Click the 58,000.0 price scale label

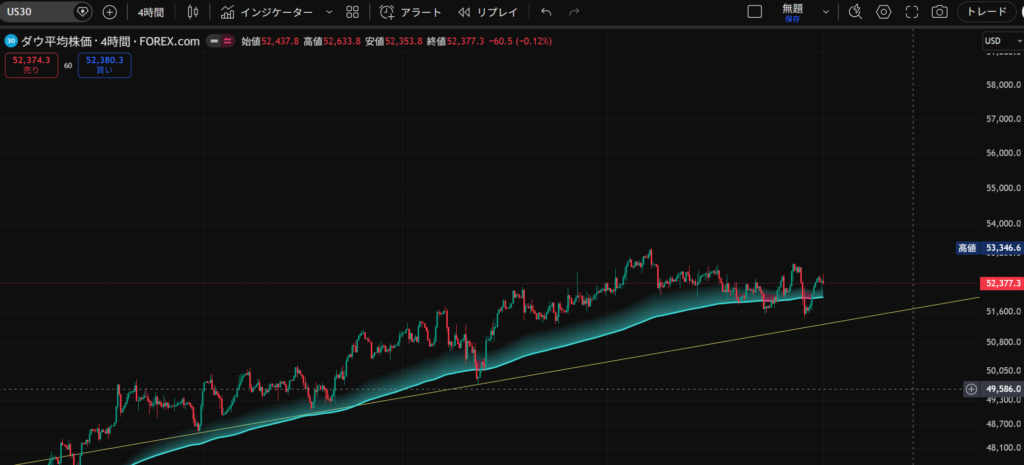(1003, 85)
